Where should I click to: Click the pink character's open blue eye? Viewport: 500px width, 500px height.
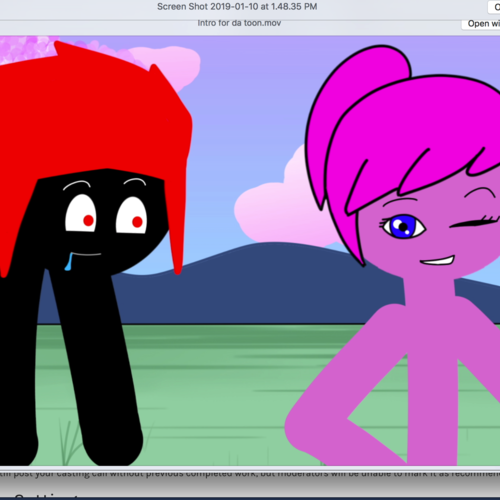403,226
